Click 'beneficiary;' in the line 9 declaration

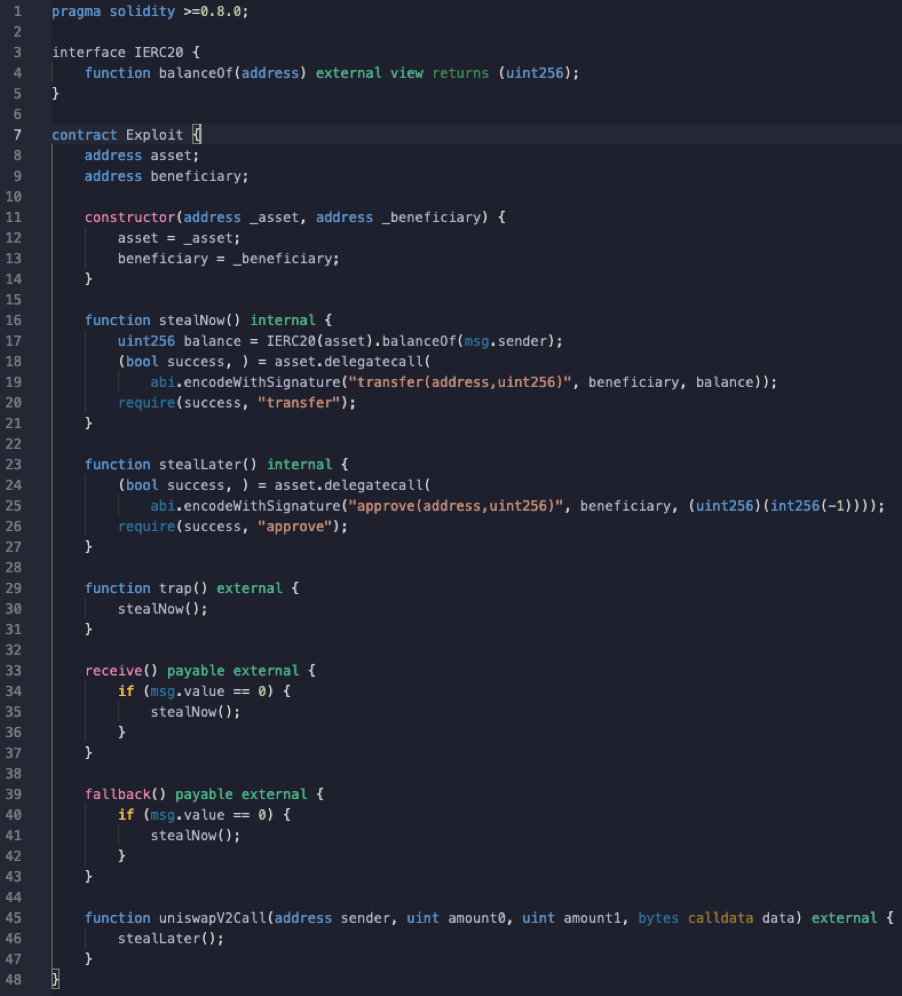point(199,176)
